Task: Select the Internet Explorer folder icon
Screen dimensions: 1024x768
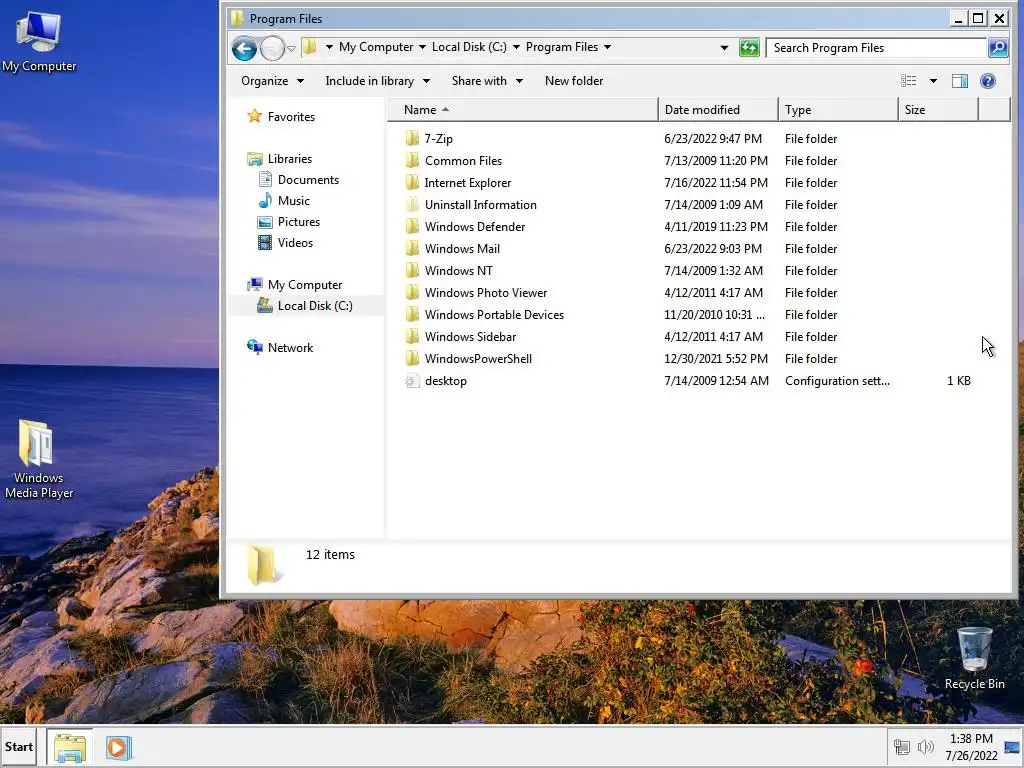Action: point(412,183)
